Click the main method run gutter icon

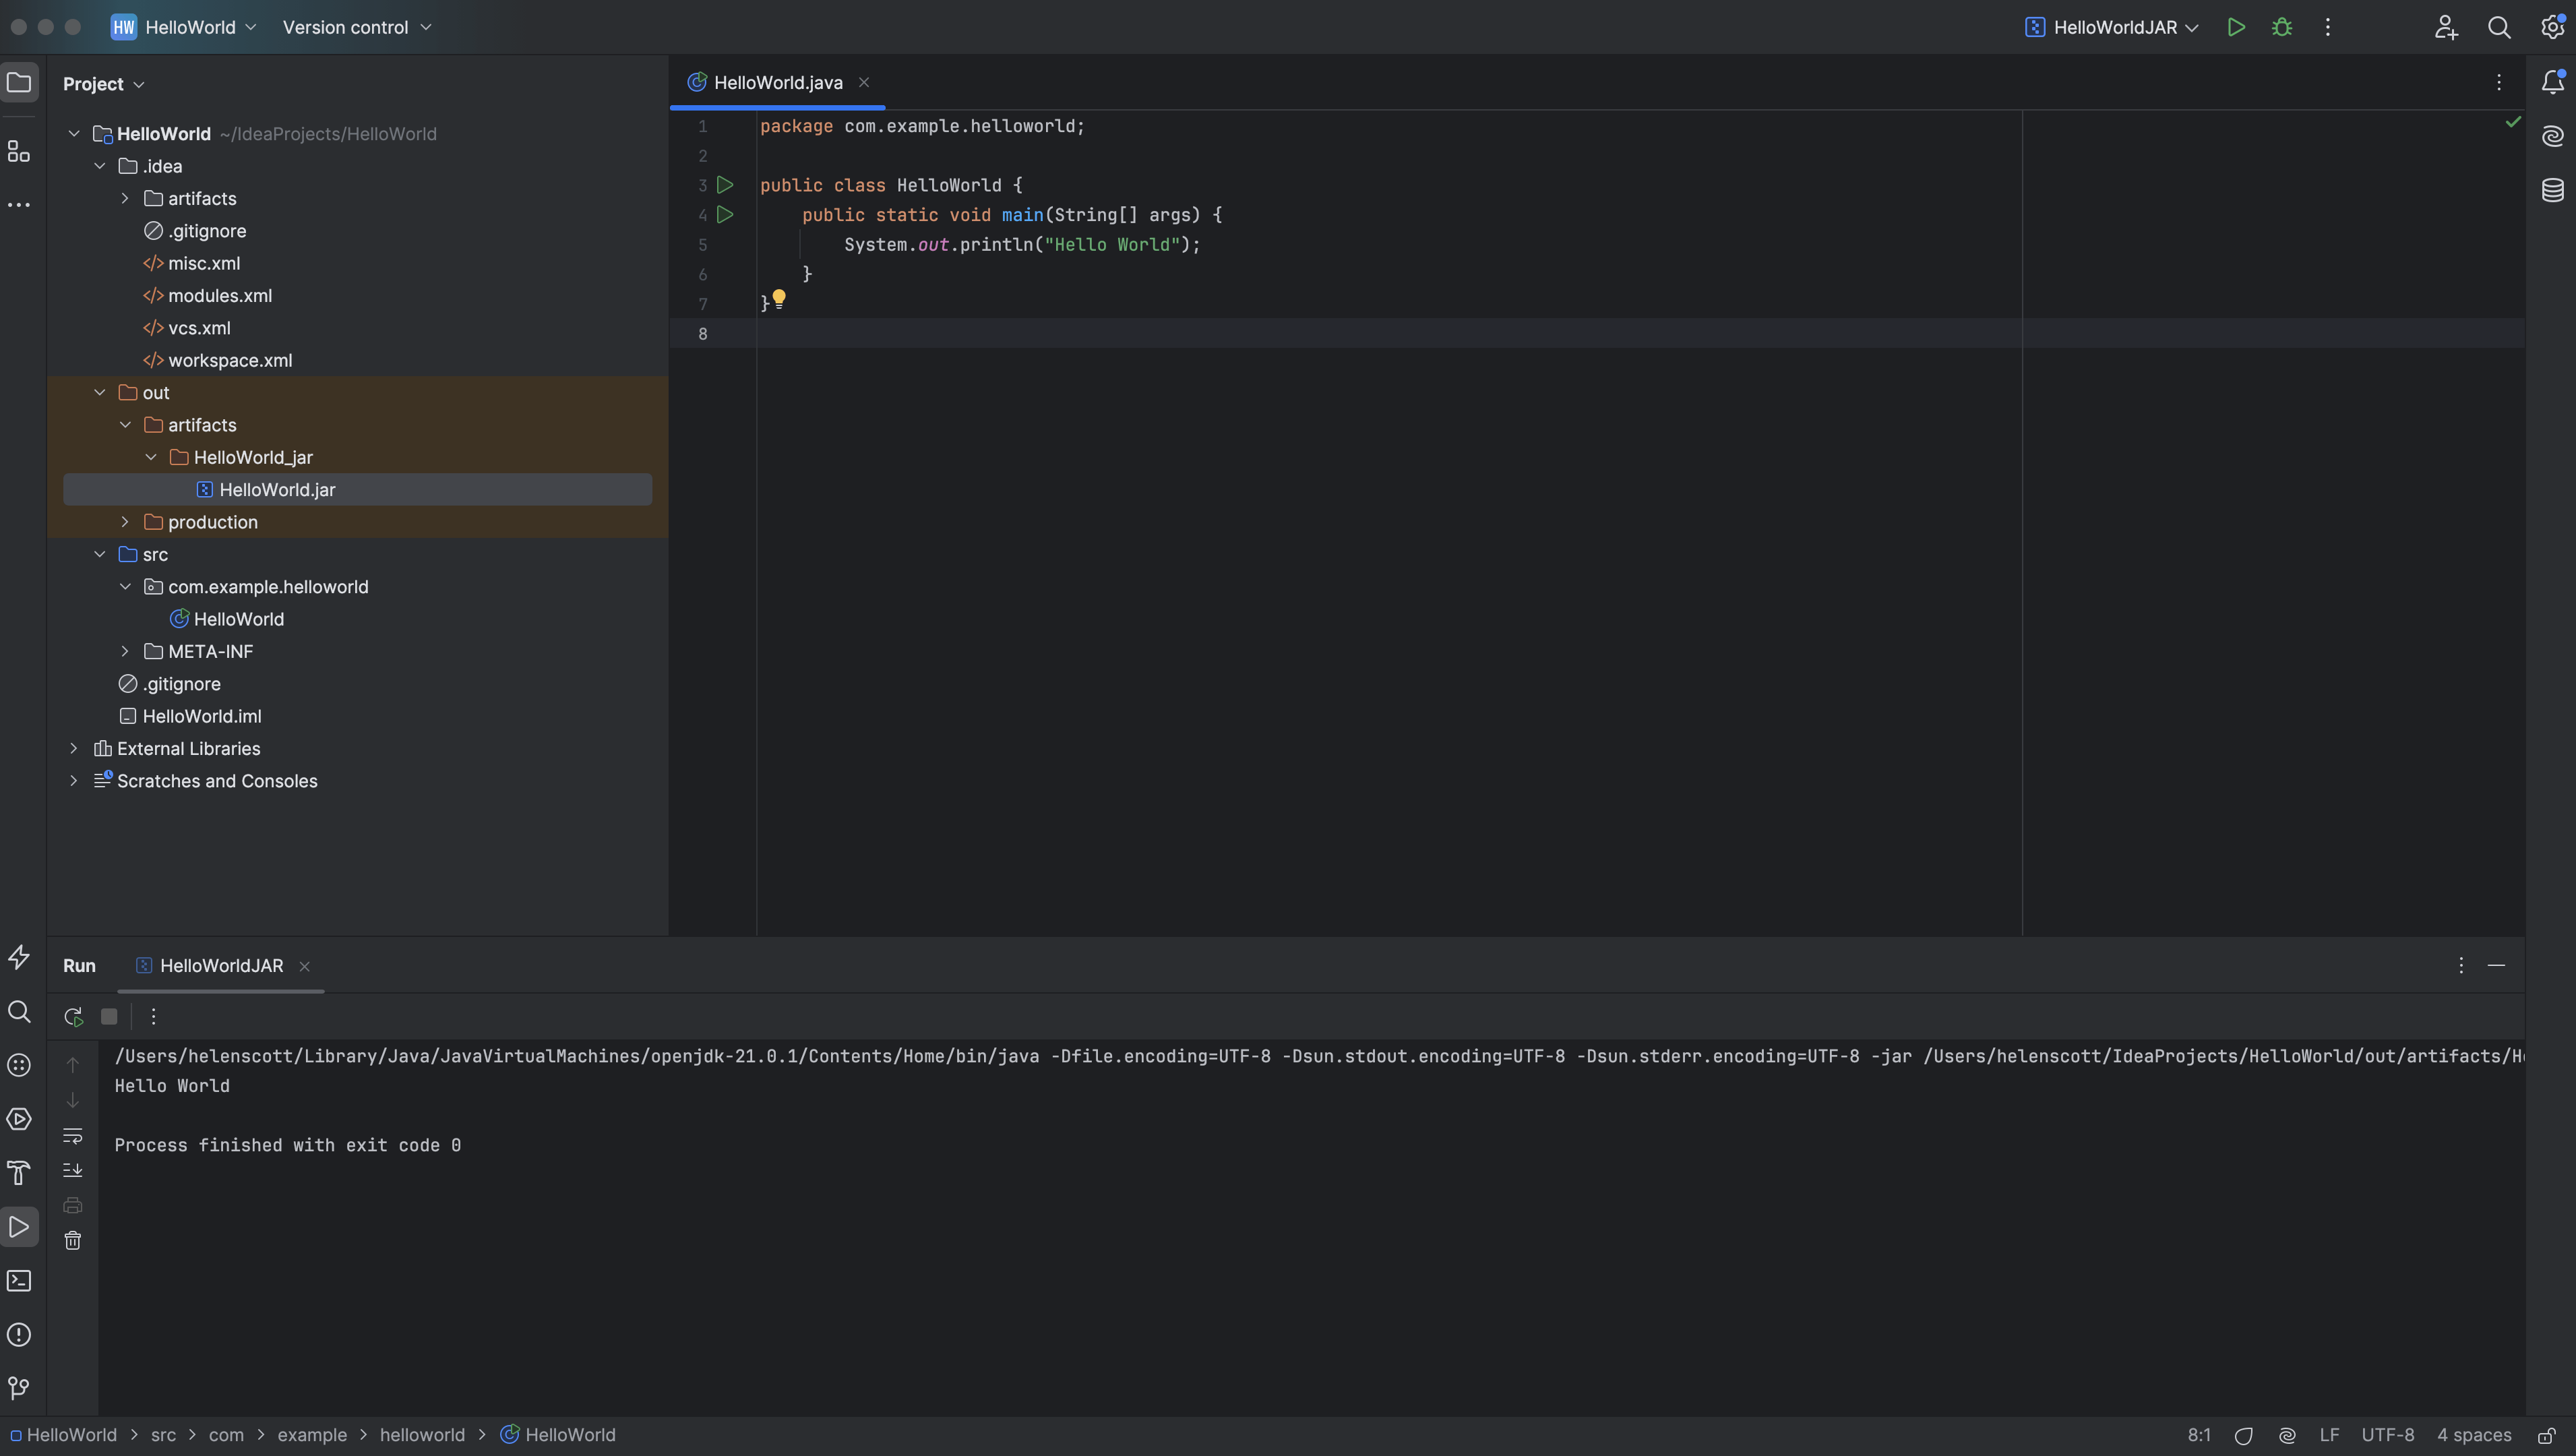pos(726,215)
